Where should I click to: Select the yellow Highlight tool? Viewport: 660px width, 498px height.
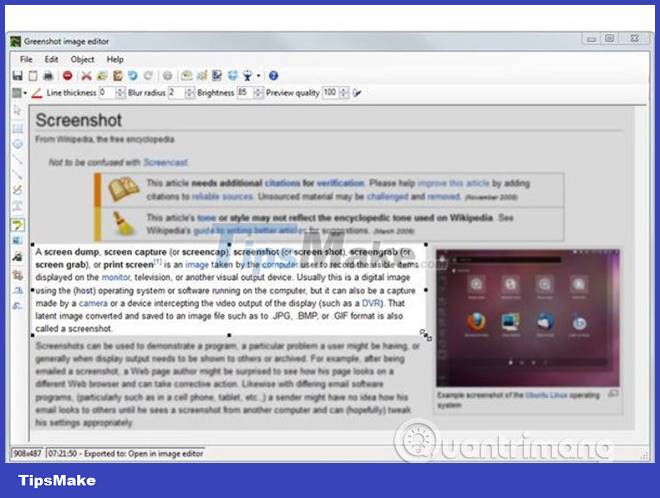pyautogui.click(x=17, y=225)
